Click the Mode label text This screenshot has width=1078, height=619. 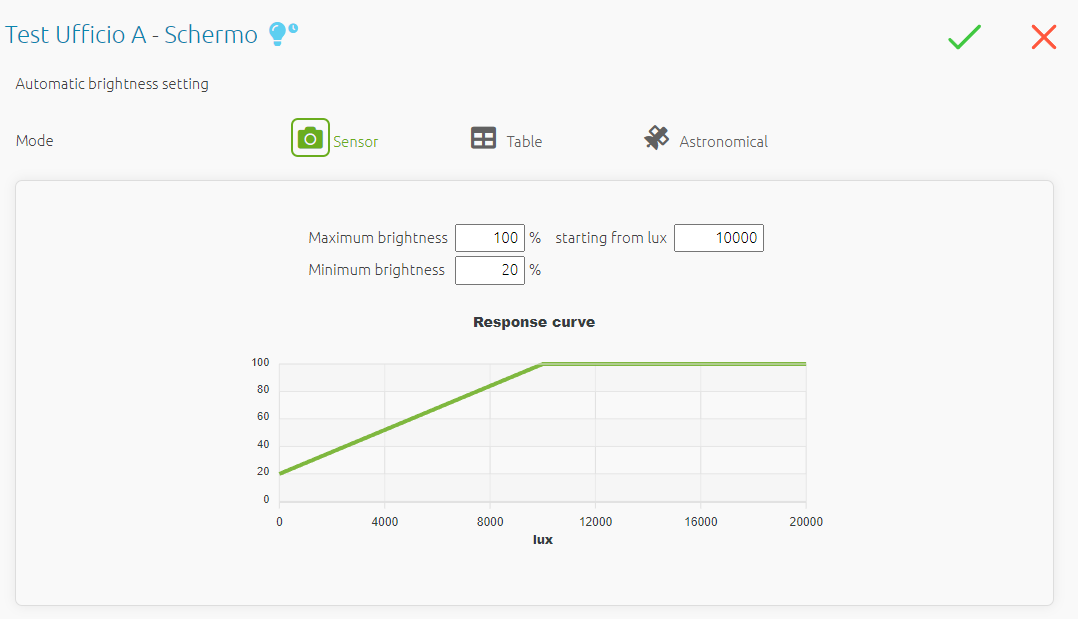[35, 141]
